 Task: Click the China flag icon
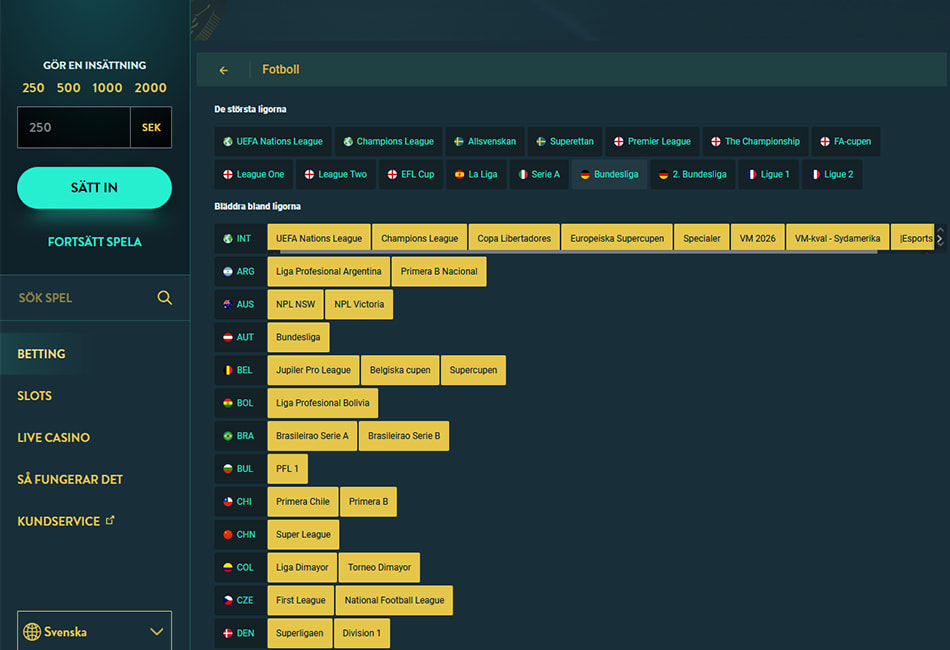click(228, 534)
